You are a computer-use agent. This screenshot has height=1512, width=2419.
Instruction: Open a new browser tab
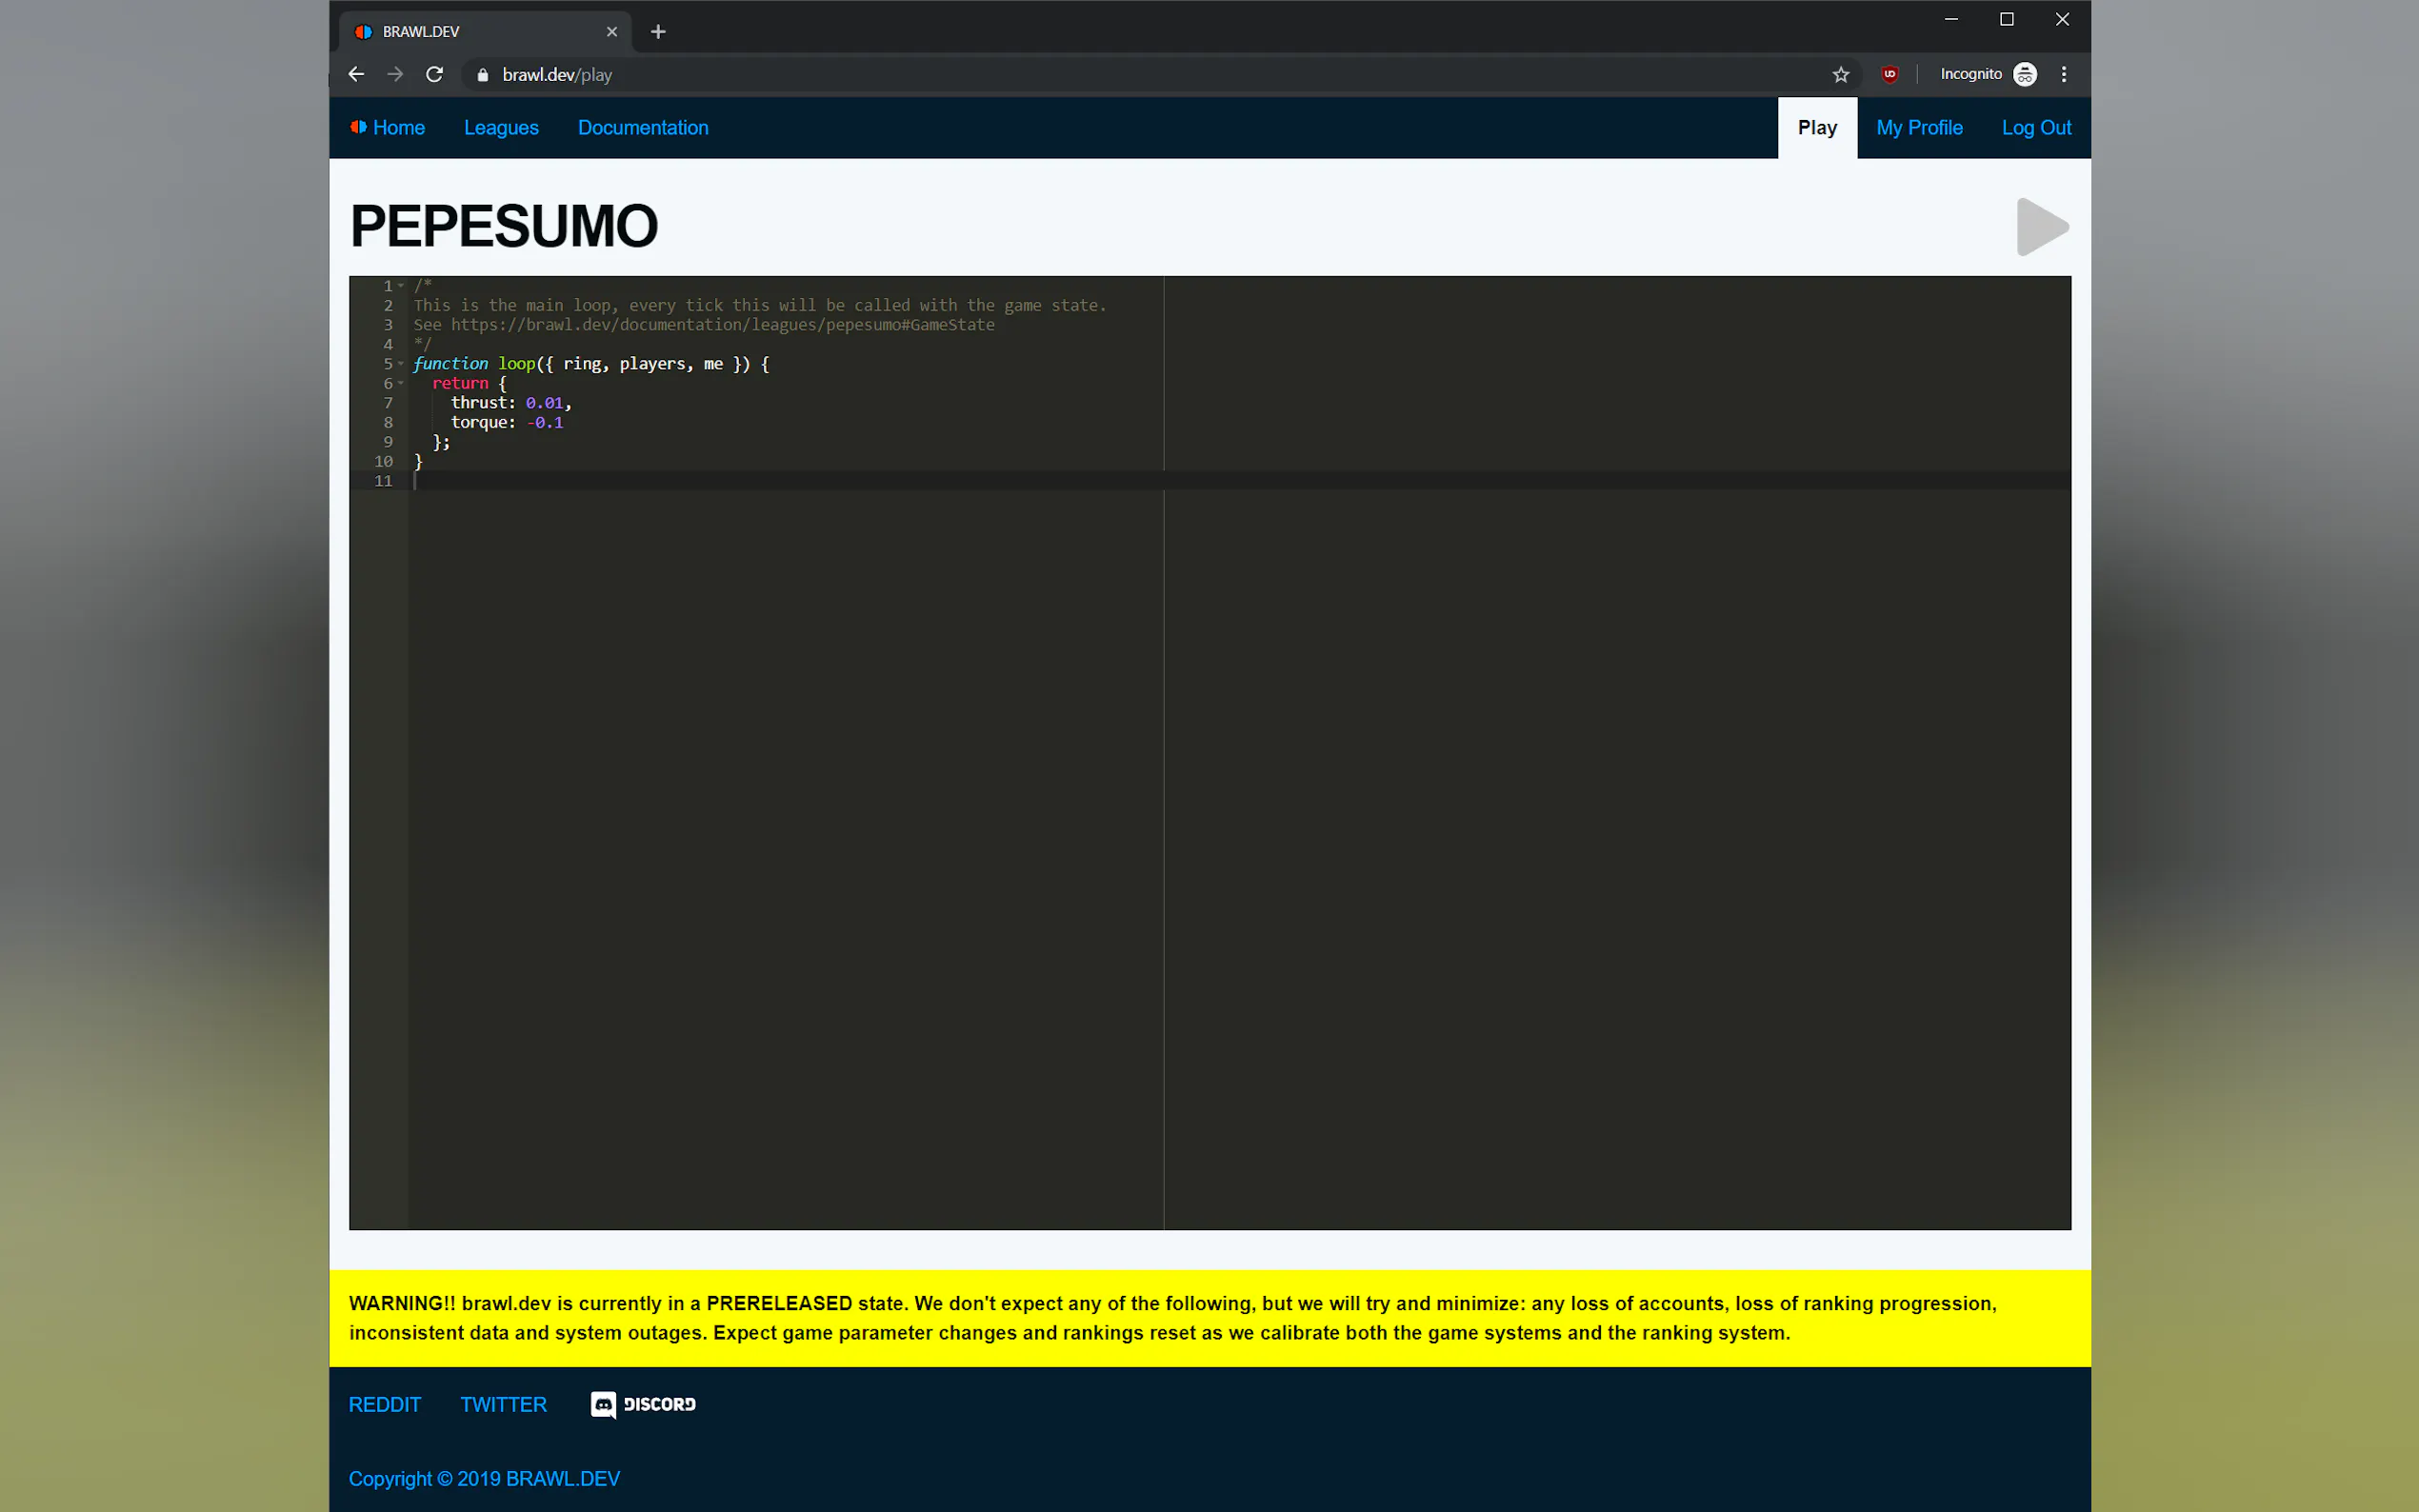658,32
